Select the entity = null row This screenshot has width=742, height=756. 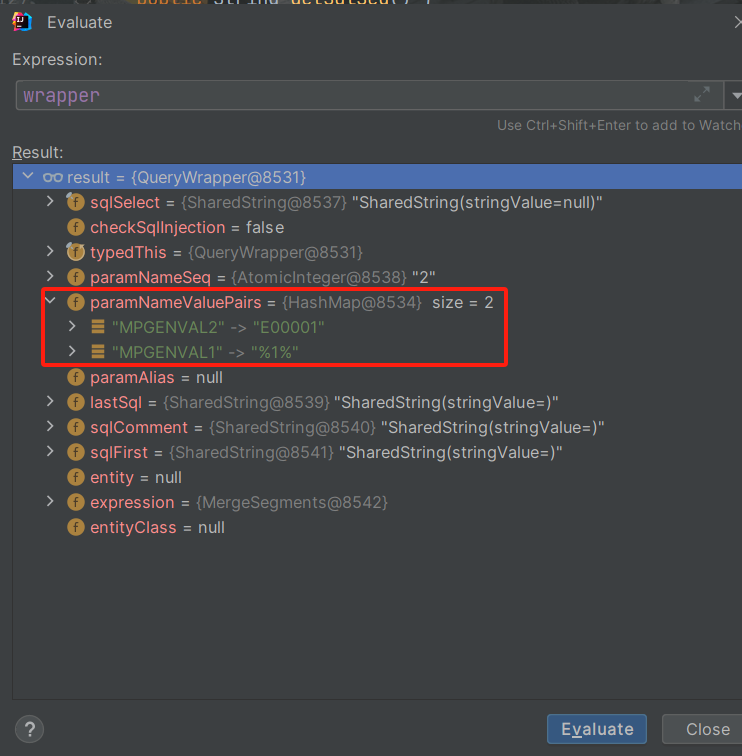pos(377,477)
